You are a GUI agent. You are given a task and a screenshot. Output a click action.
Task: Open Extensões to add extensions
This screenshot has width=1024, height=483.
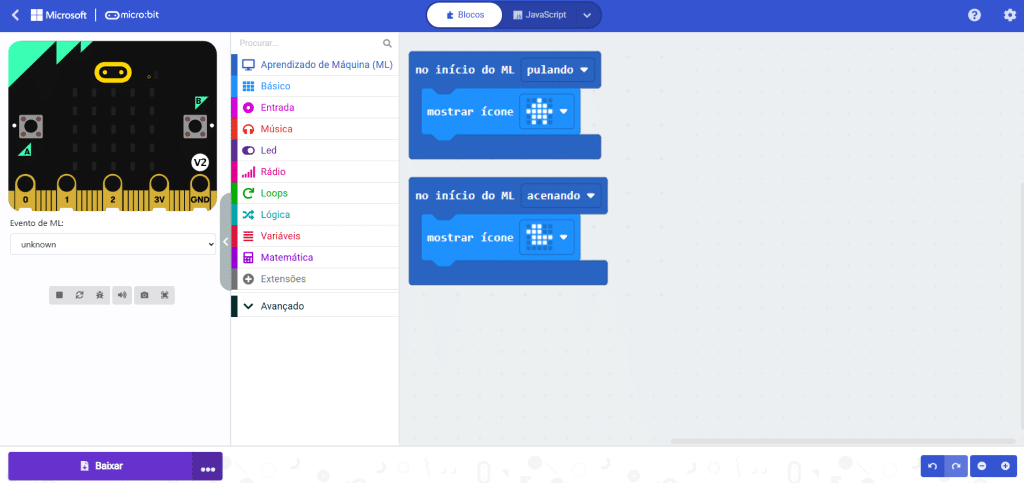315,279
